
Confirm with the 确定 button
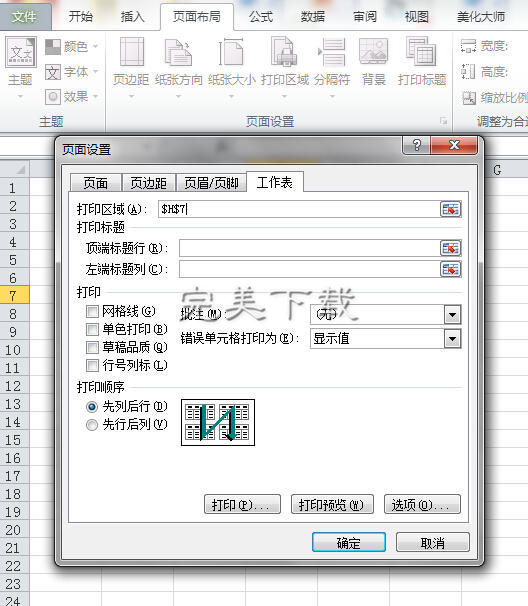pyautogui.click(x=349, y=542)
